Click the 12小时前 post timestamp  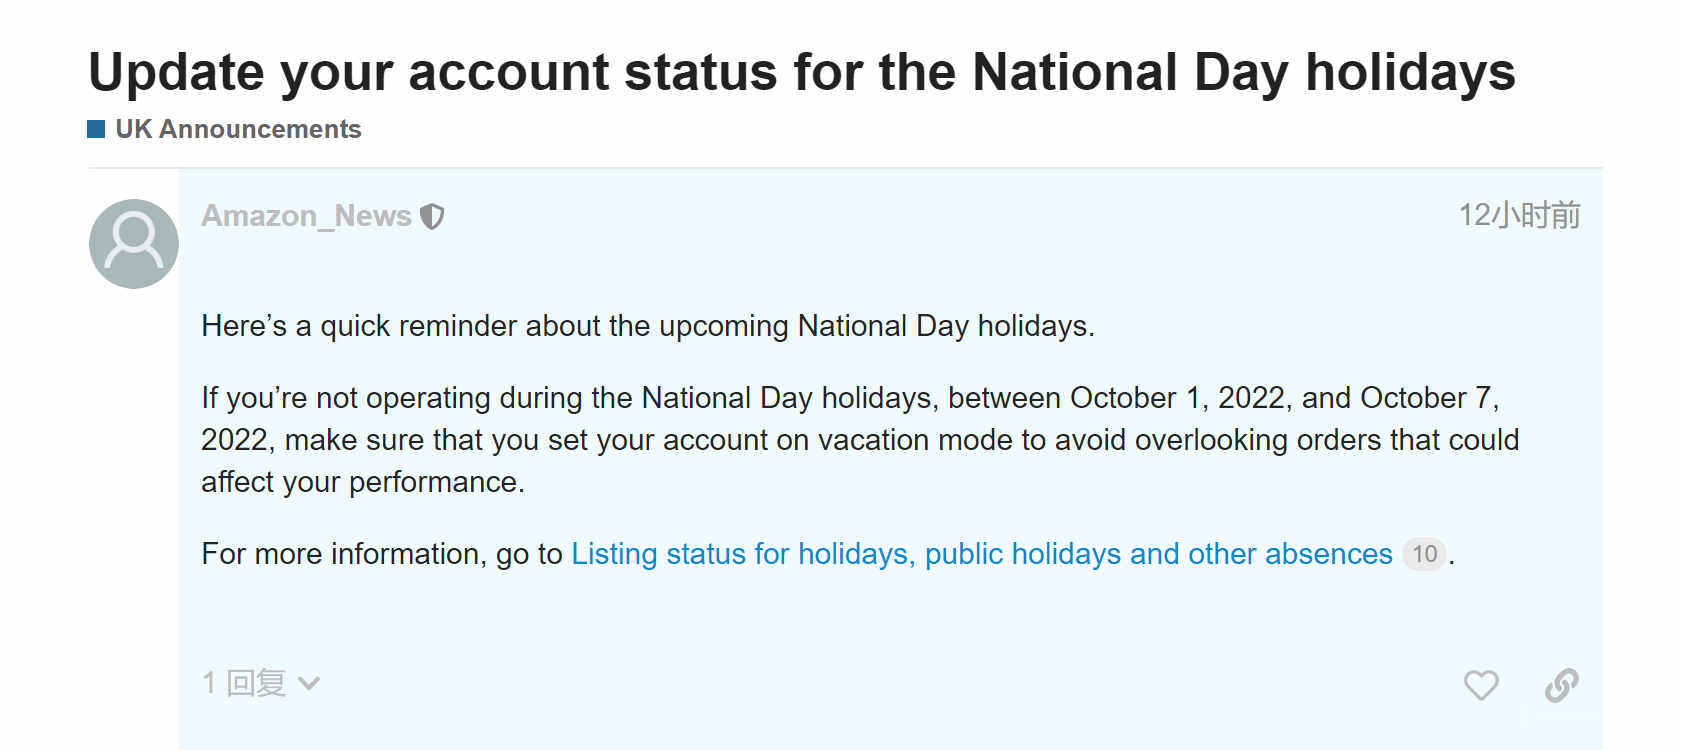coord(1519,215)
